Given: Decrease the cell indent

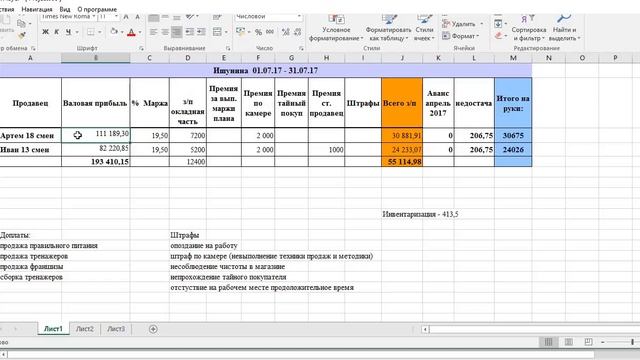Looking at the screenshot, I should (189, 32).
